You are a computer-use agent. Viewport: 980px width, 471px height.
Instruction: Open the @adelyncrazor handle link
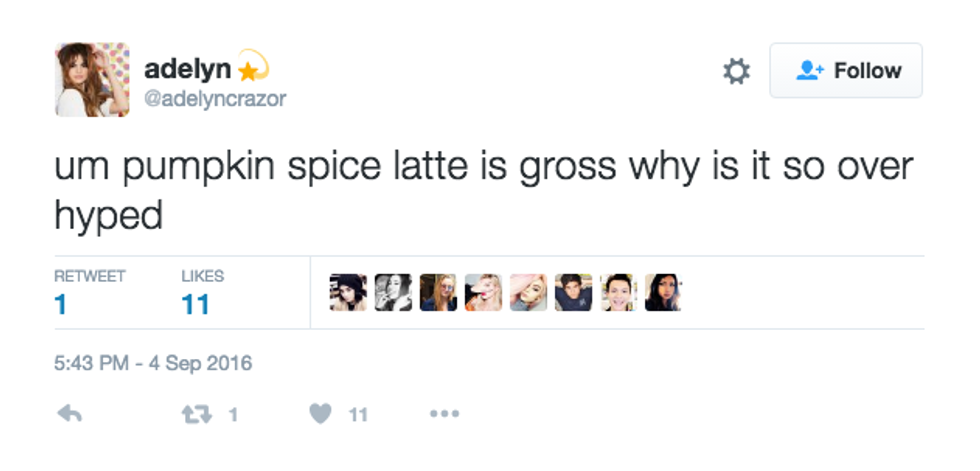pos(215,99)
